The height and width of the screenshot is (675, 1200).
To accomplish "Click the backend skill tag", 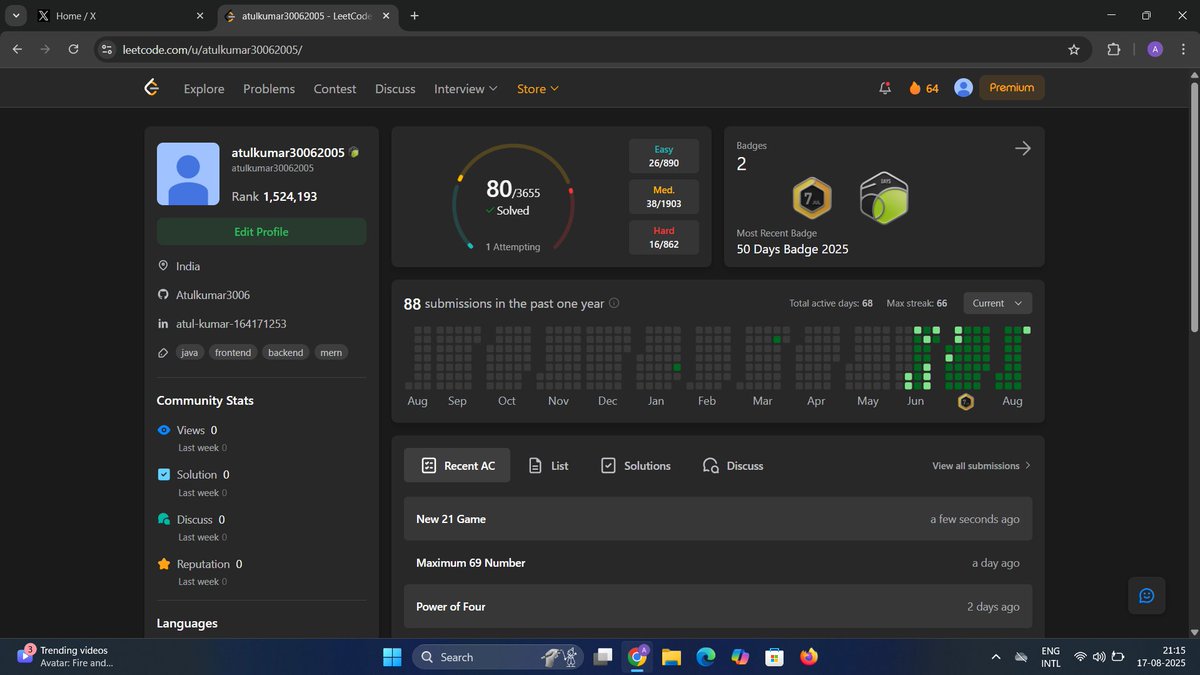I will pos(285,352).
